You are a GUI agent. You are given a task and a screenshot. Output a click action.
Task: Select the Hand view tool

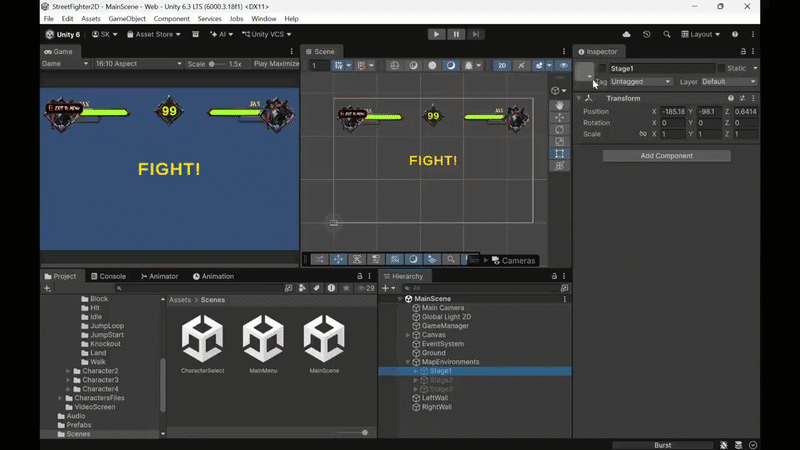pos(560,105)
